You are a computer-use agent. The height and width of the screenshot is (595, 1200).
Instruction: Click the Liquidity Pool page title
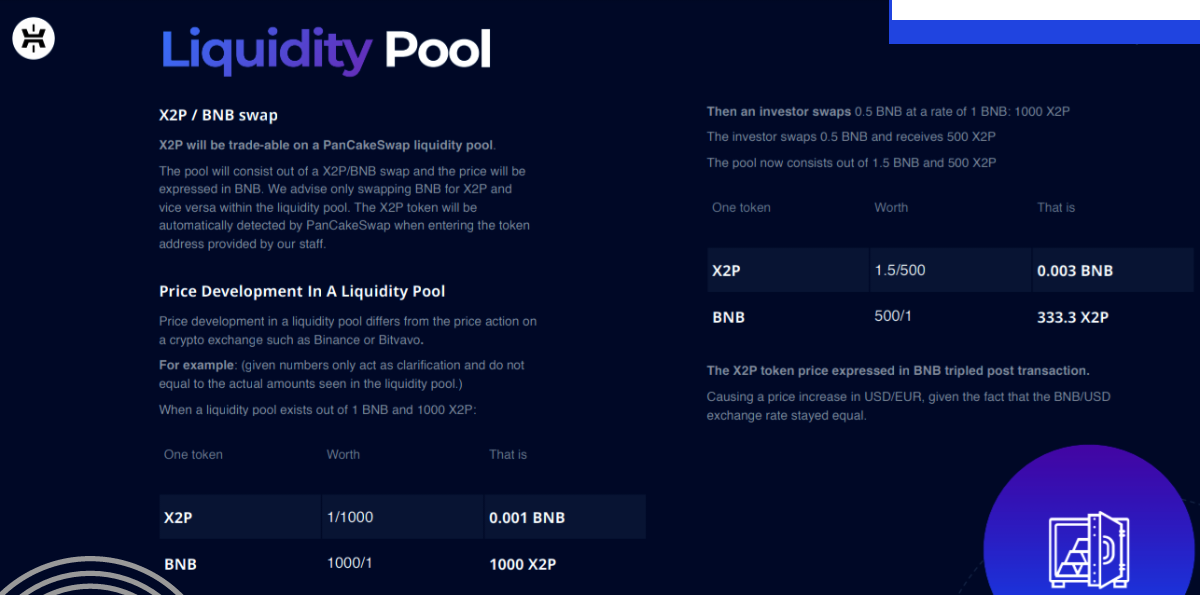click(x=326, y=50)
